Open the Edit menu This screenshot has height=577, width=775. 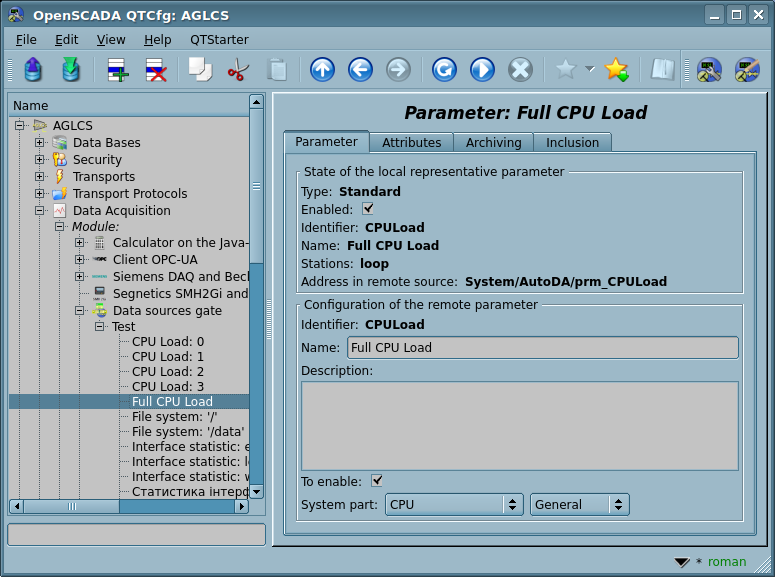tap(66, 40)
